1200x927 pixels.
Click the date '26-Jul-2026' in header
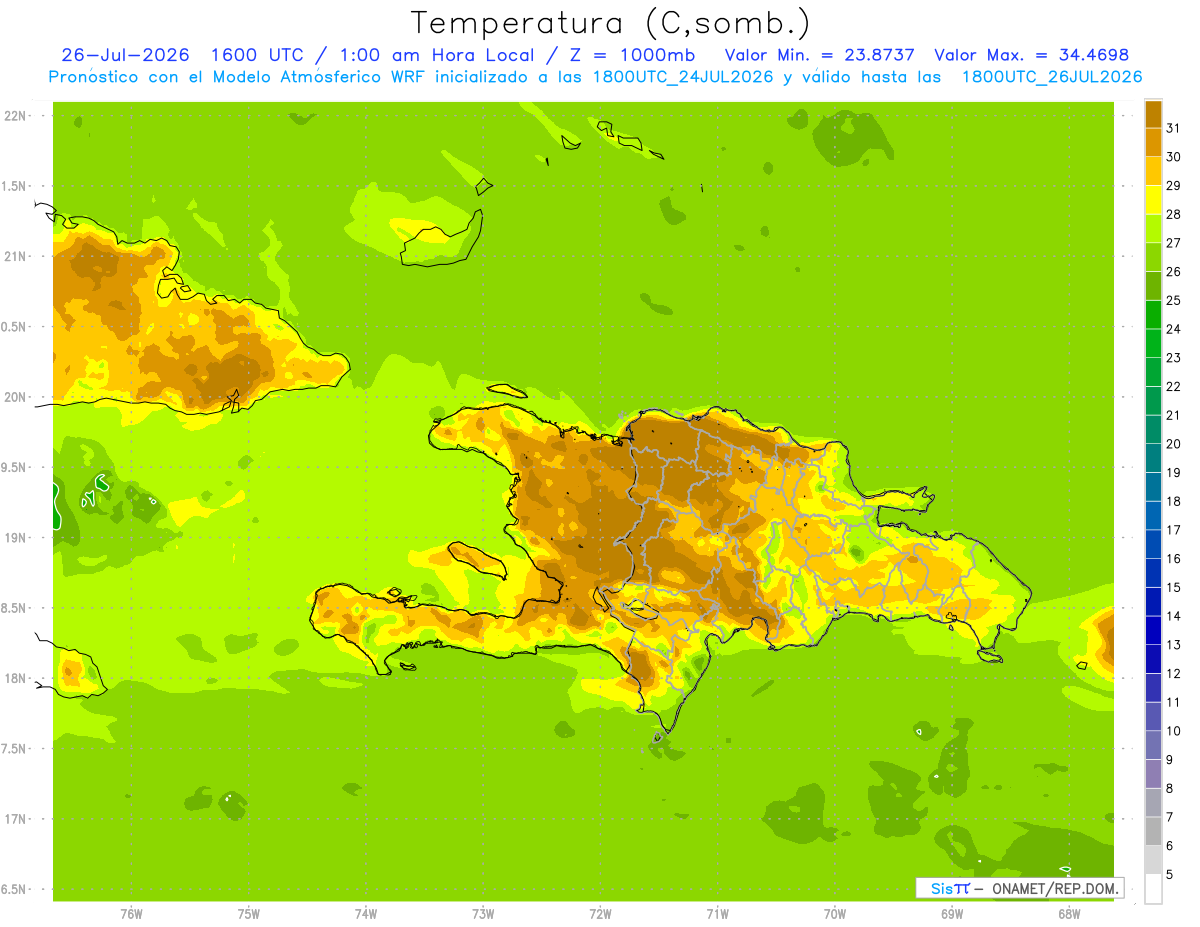pyautogui.click(x=125, y=55)
